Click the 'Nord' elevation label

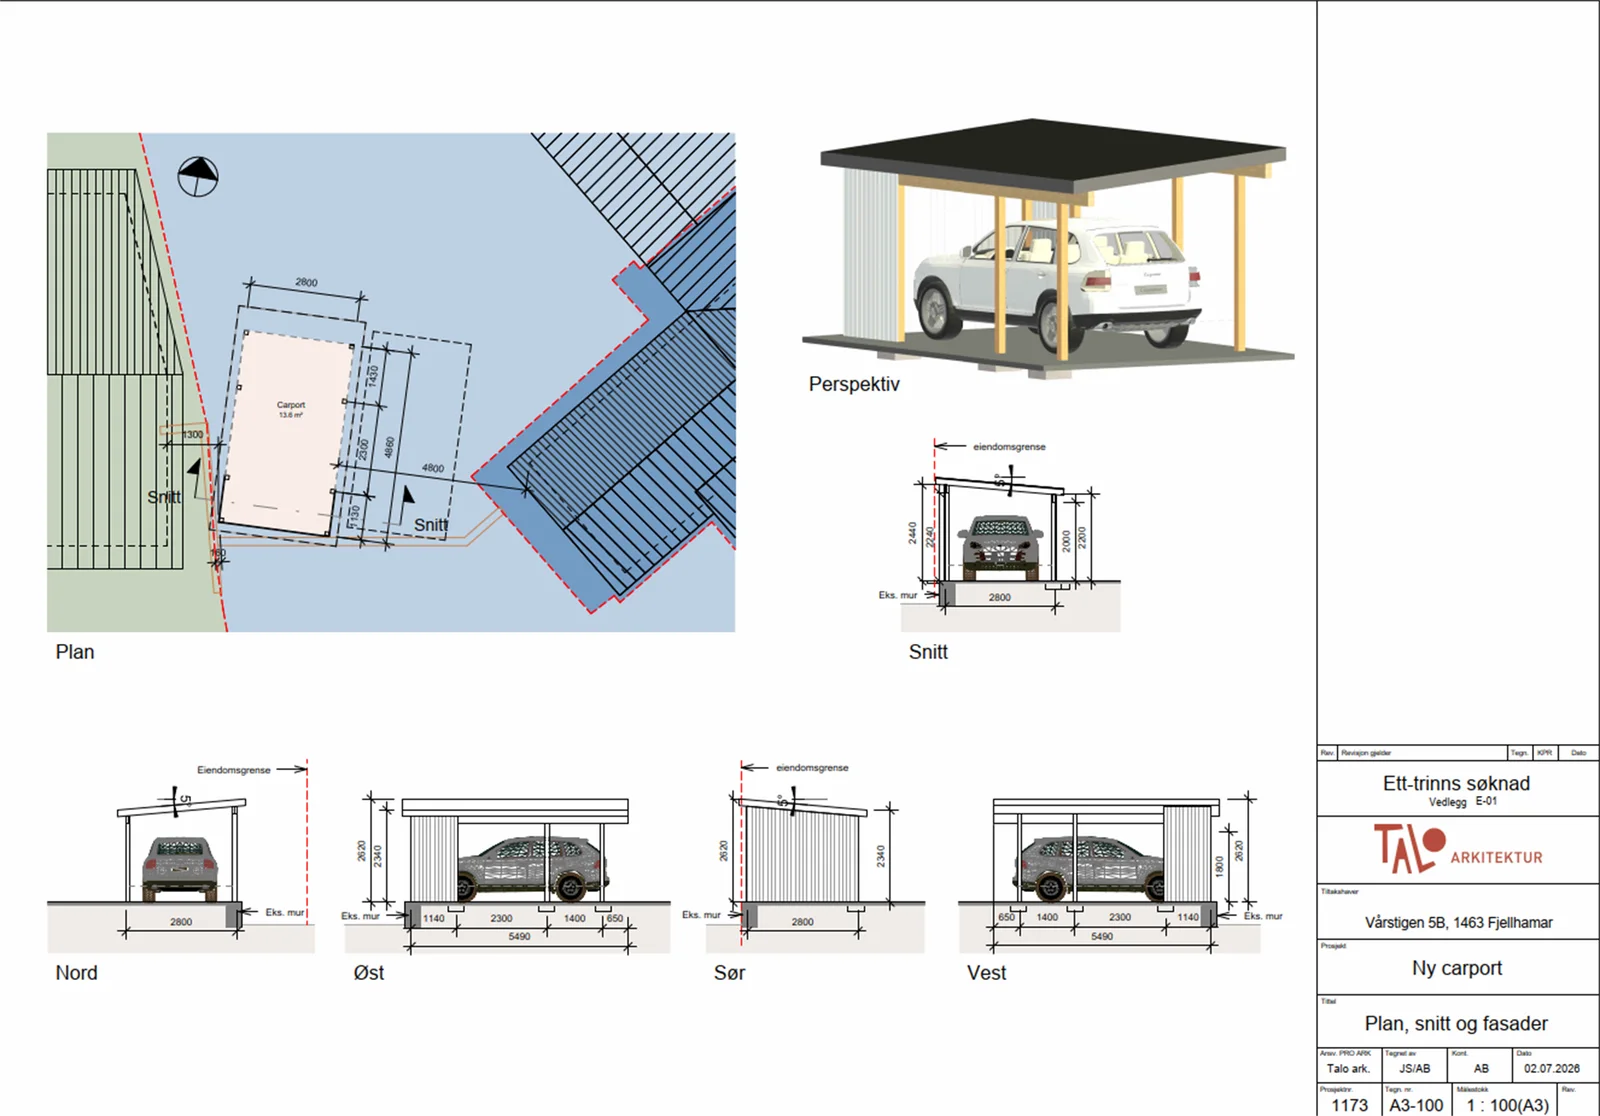pos(76,973)
